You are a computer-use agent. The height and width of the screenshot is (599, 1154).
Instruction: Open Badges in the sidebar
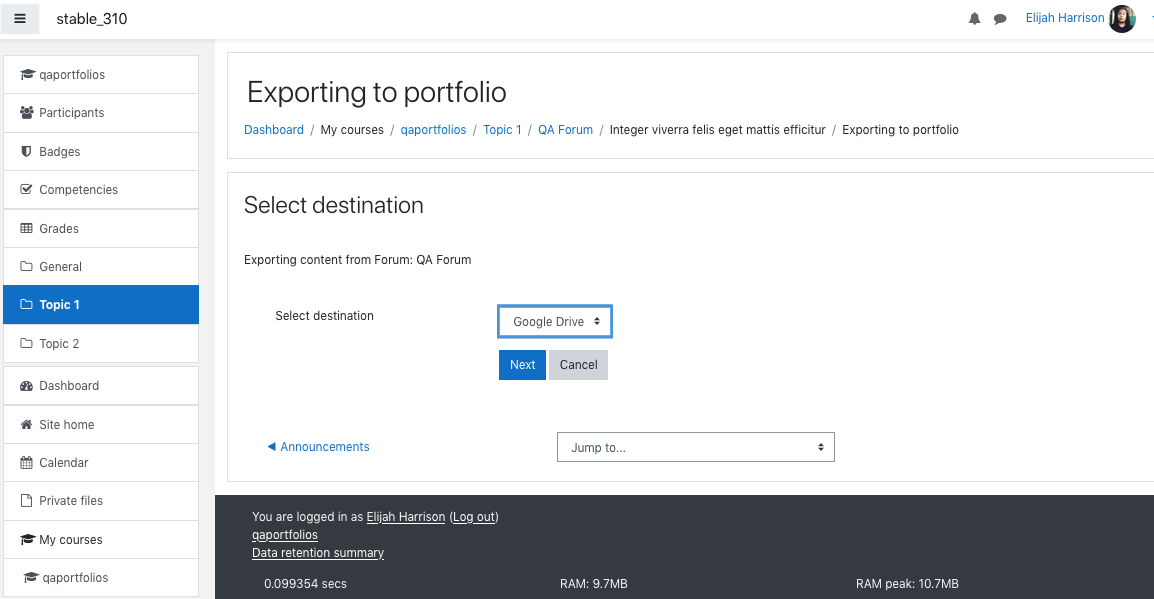(101, 152)
